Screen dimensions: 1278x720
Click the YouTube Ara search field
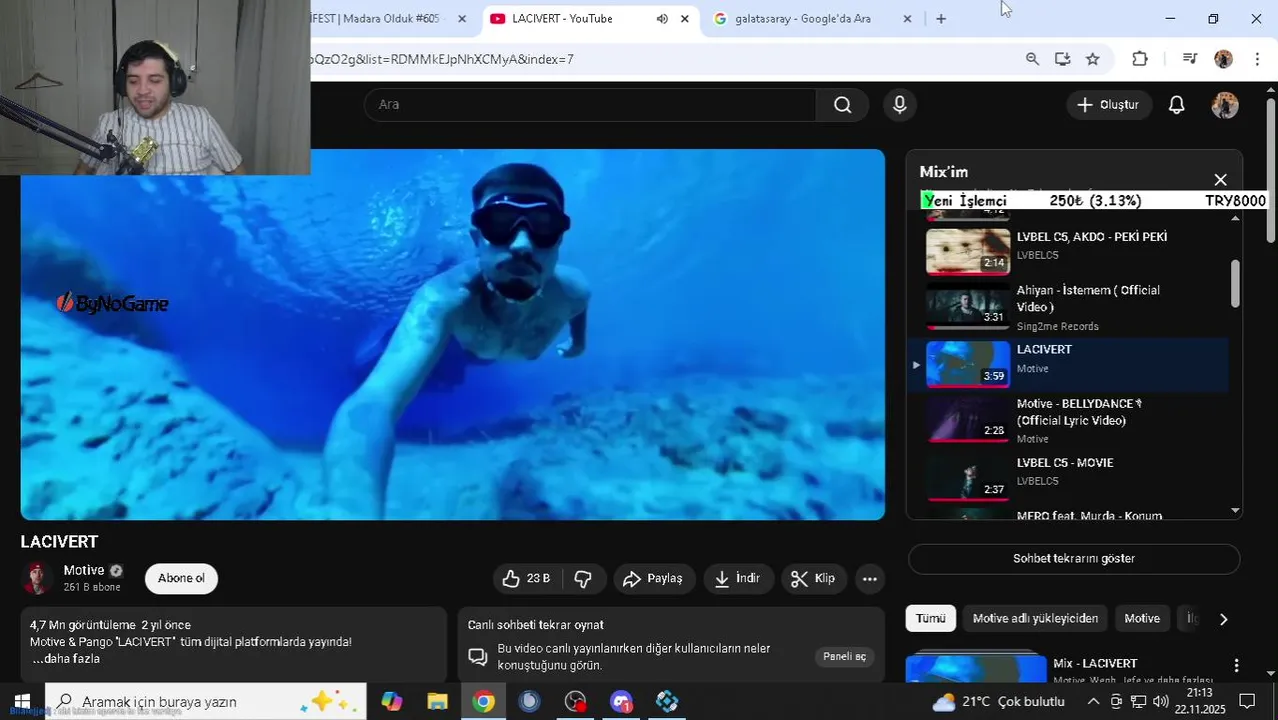590,105
